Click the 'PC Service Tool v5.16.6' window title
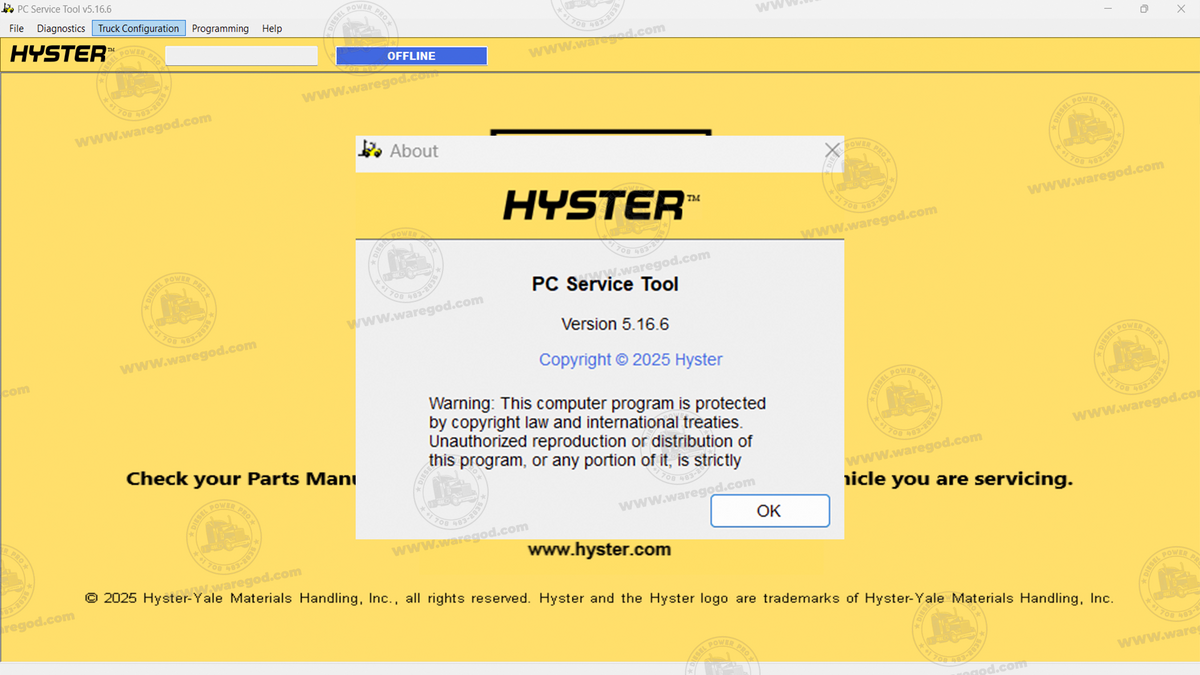 64,8
